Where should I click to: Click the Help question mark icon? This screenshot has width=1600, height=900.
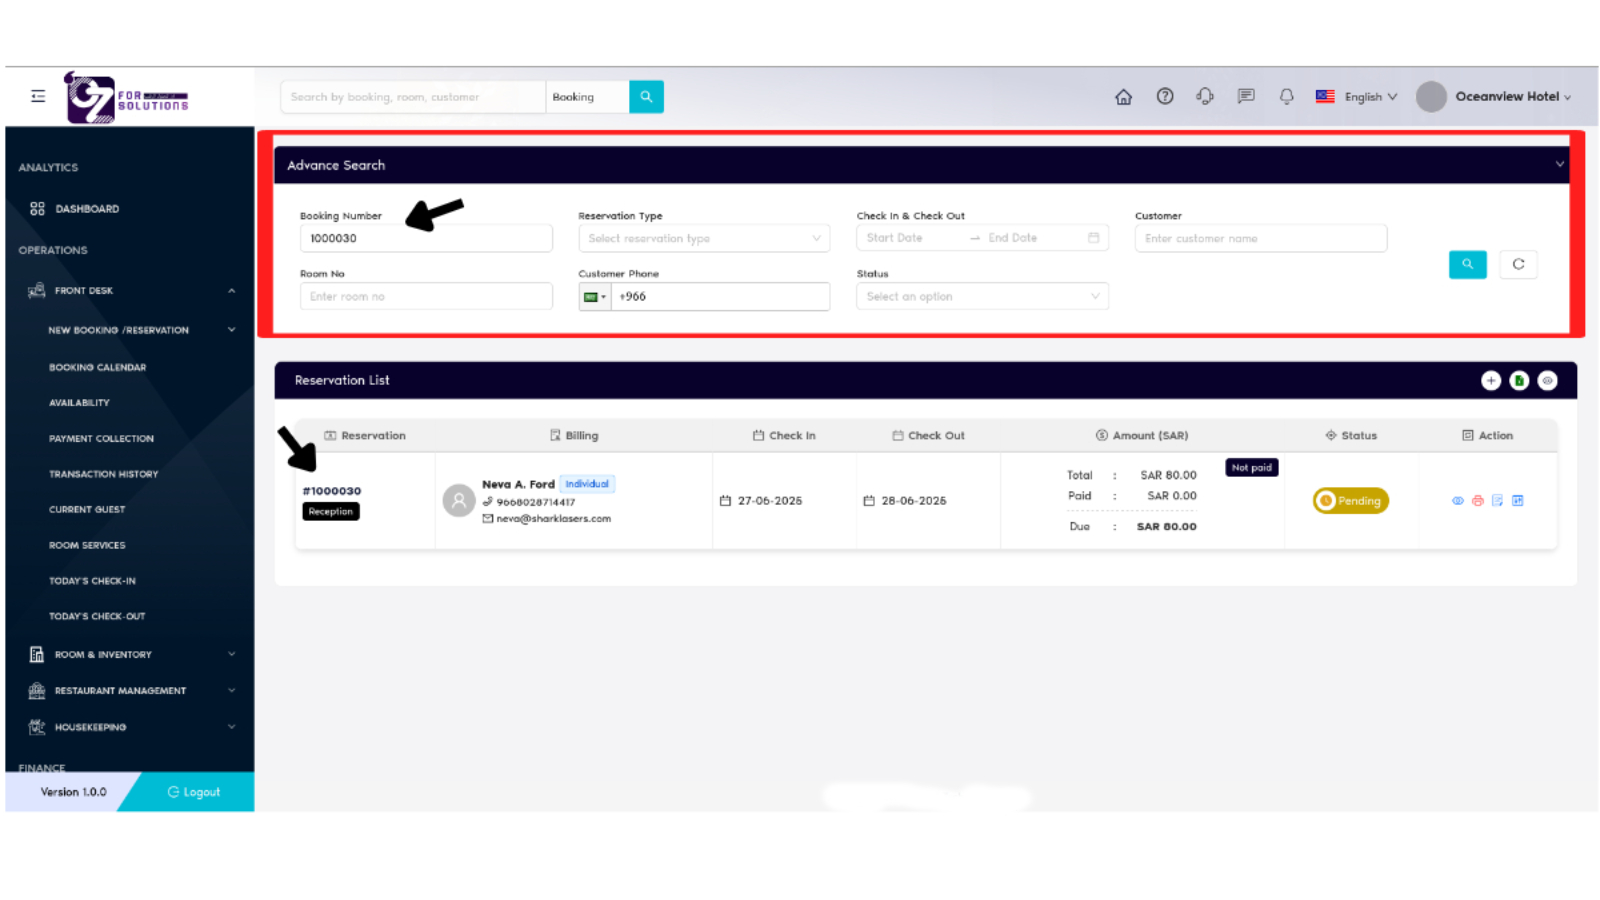coord(1165,96)
